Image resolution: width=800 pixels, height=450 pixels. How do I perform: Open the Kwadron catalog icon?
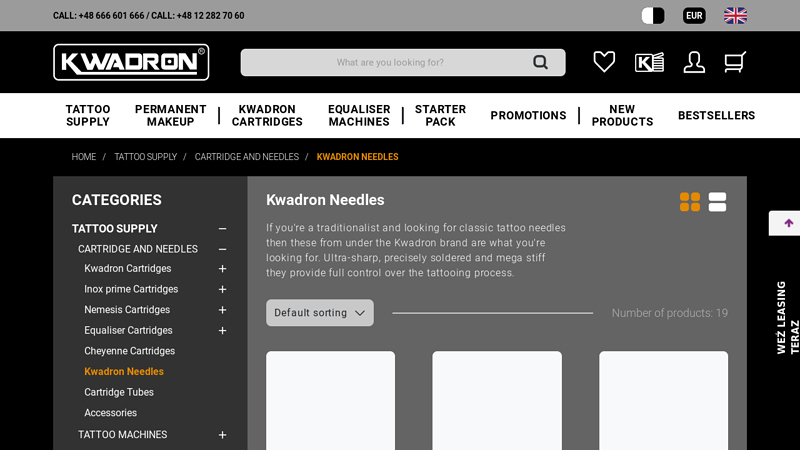pyautogui.click(x=649, y=62)
